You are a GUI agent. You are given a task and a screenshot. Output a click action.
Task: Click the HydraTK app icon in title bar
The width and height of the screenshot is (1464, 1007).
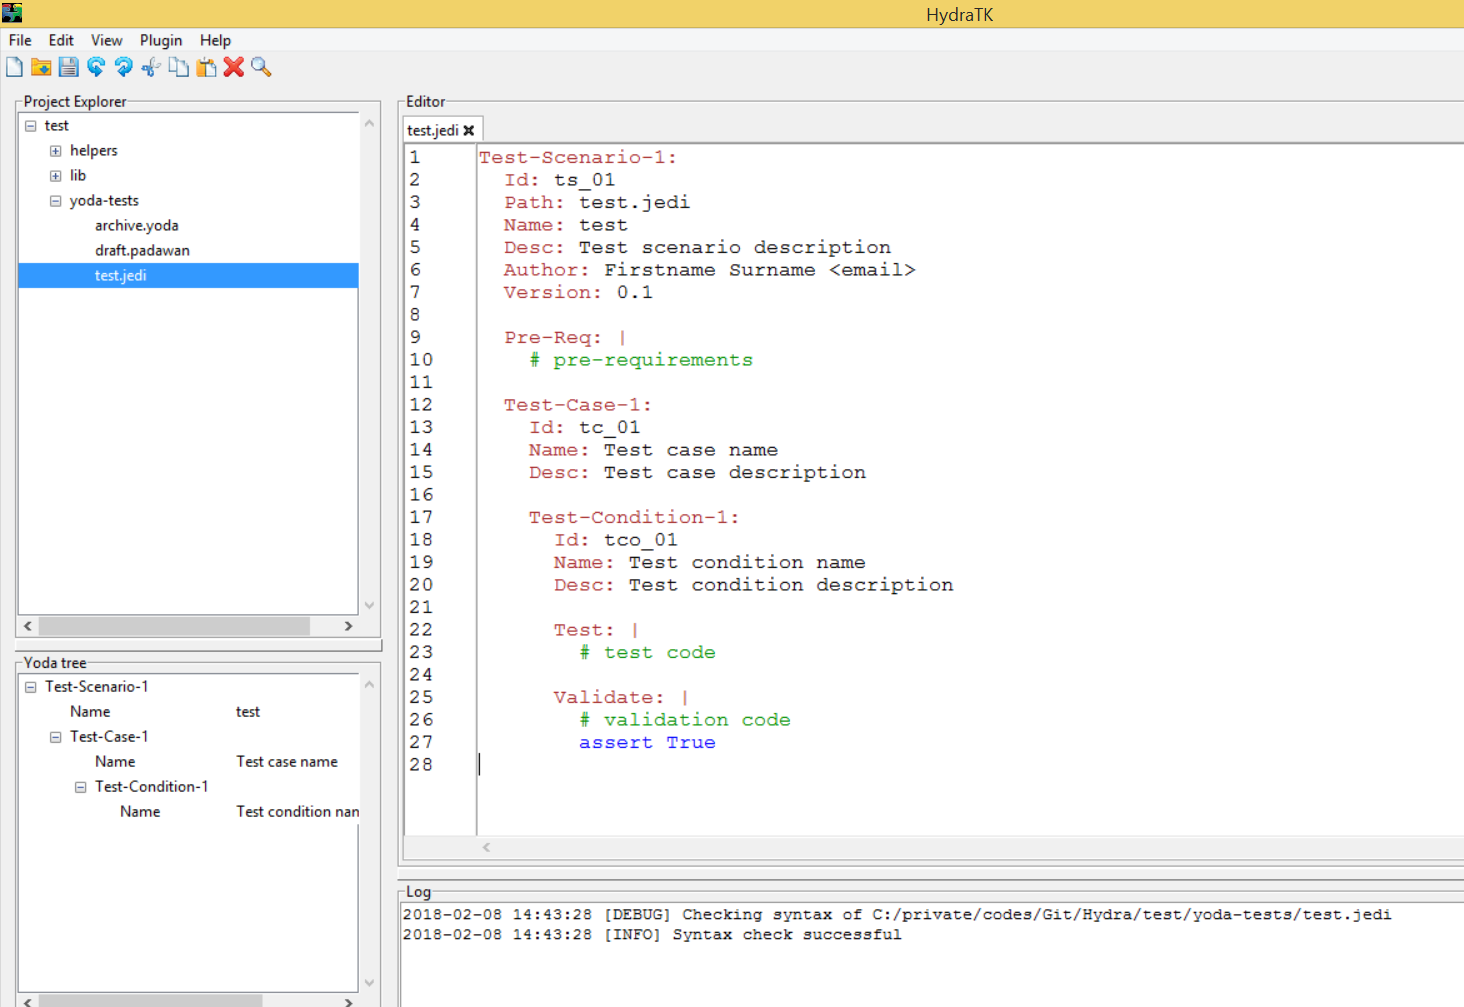coord(12,13)
